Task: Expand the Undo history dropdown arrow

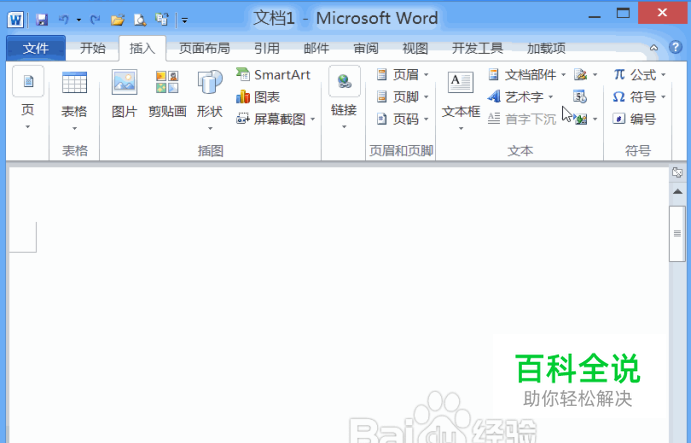Action: (x=78, y=20)
